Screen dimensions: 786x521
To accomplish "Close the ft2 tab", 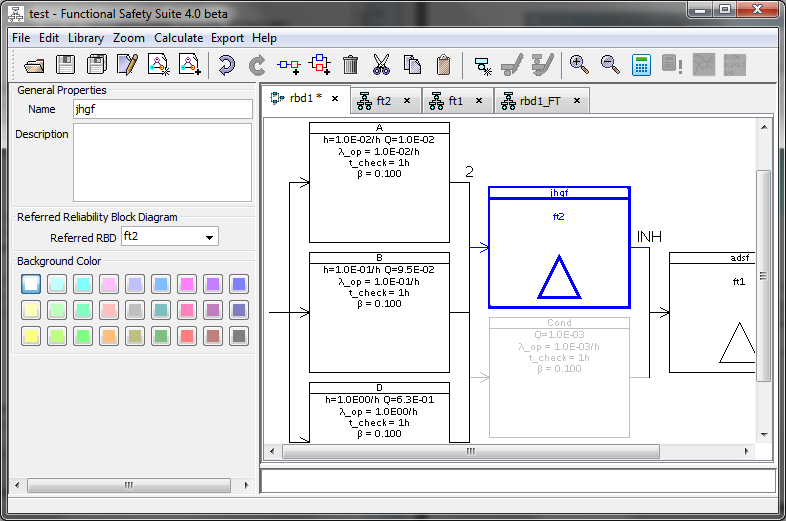I will (408, 101).
